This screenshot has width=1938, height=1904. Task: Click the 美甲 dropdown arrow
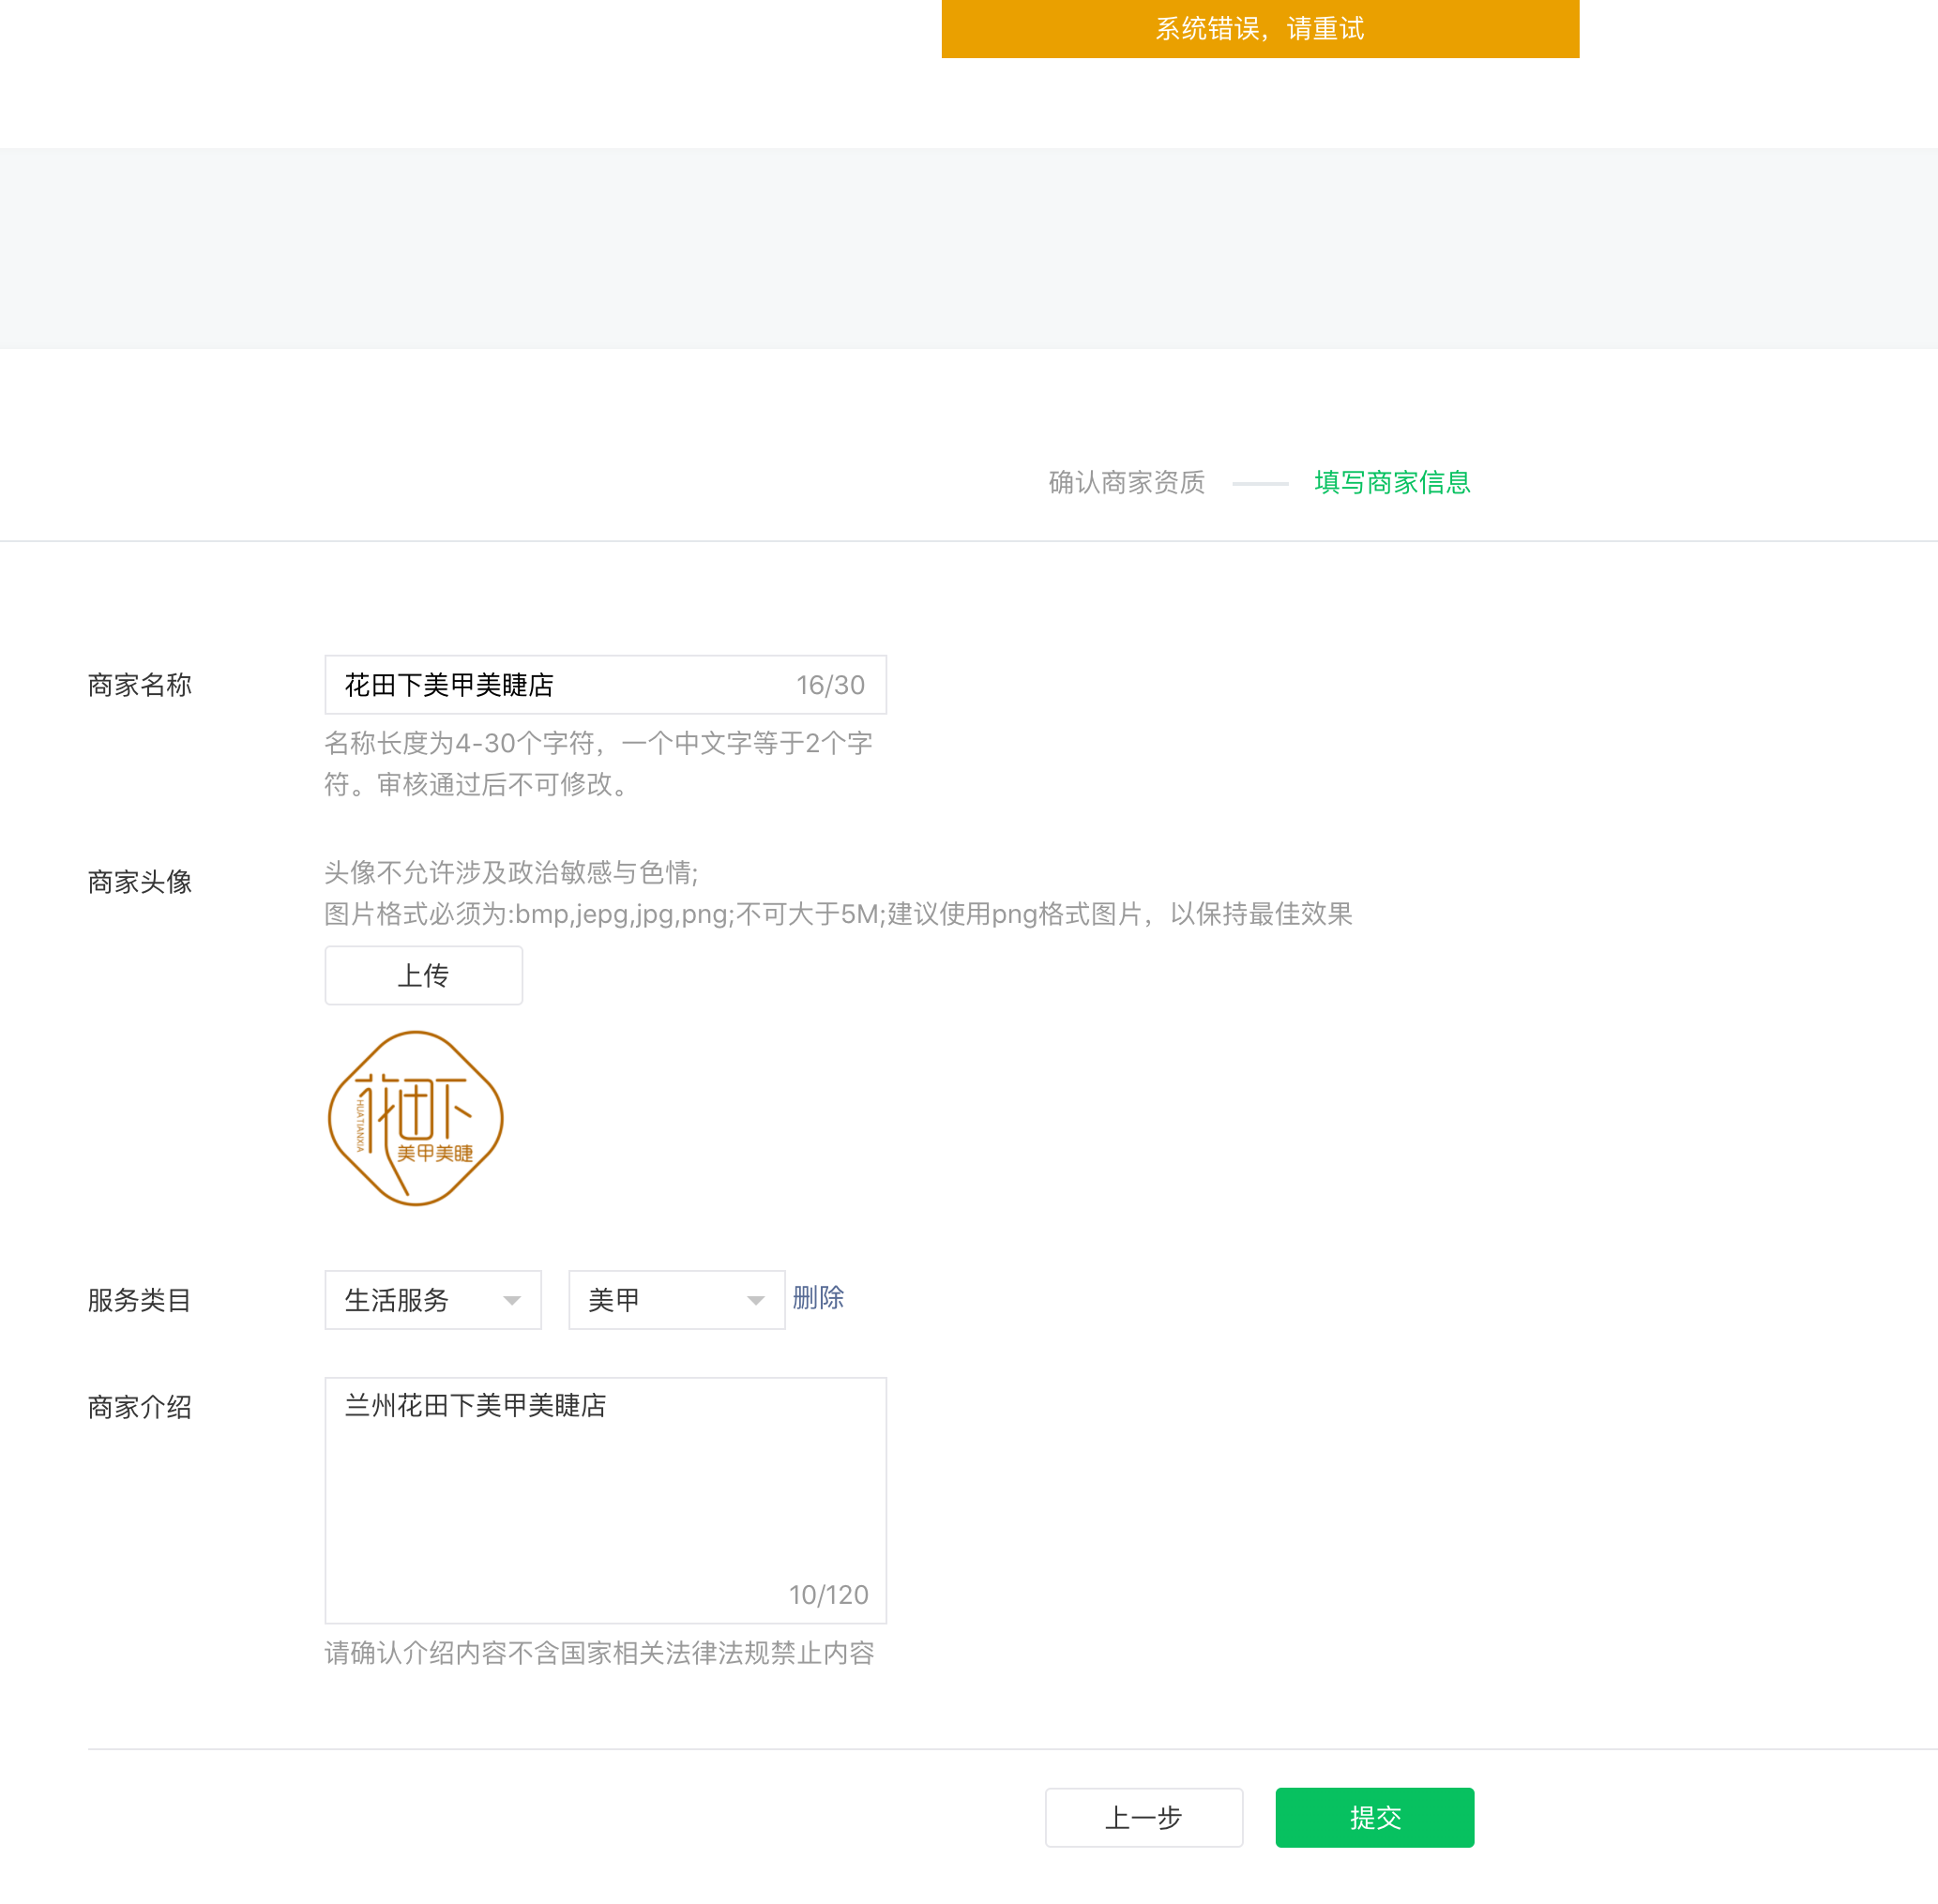755,1300
